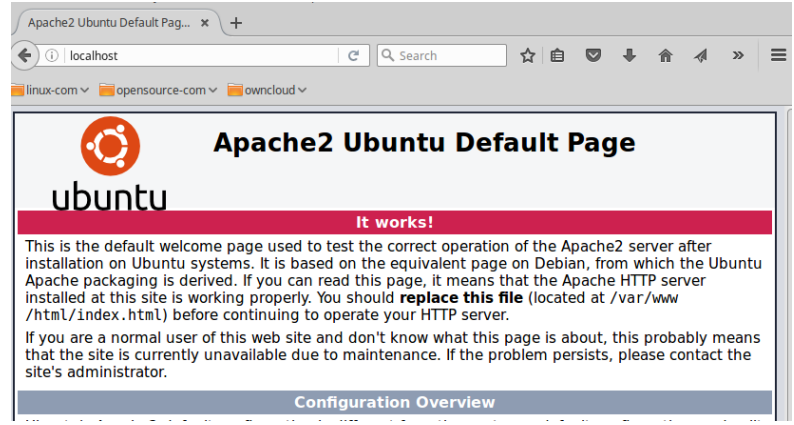Viewport: 794px width, 425px height.
Task: Click the Back navigation arrow
Action: (x=24, y=55)
